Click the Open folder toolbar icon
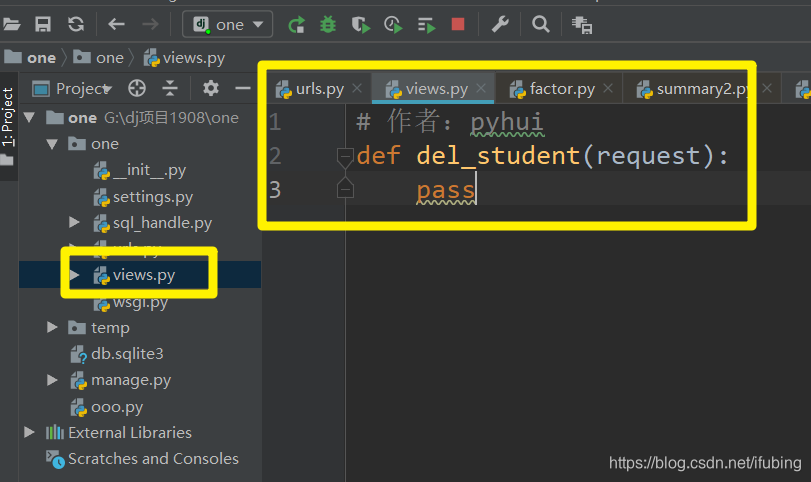 [x=11, y=24]
